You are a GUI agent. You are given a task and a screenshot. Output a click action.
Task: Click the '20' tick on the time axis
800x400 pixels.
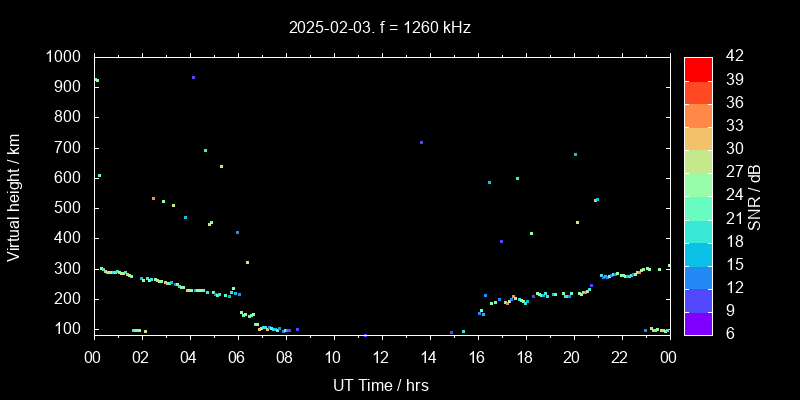tap(573, 357)
